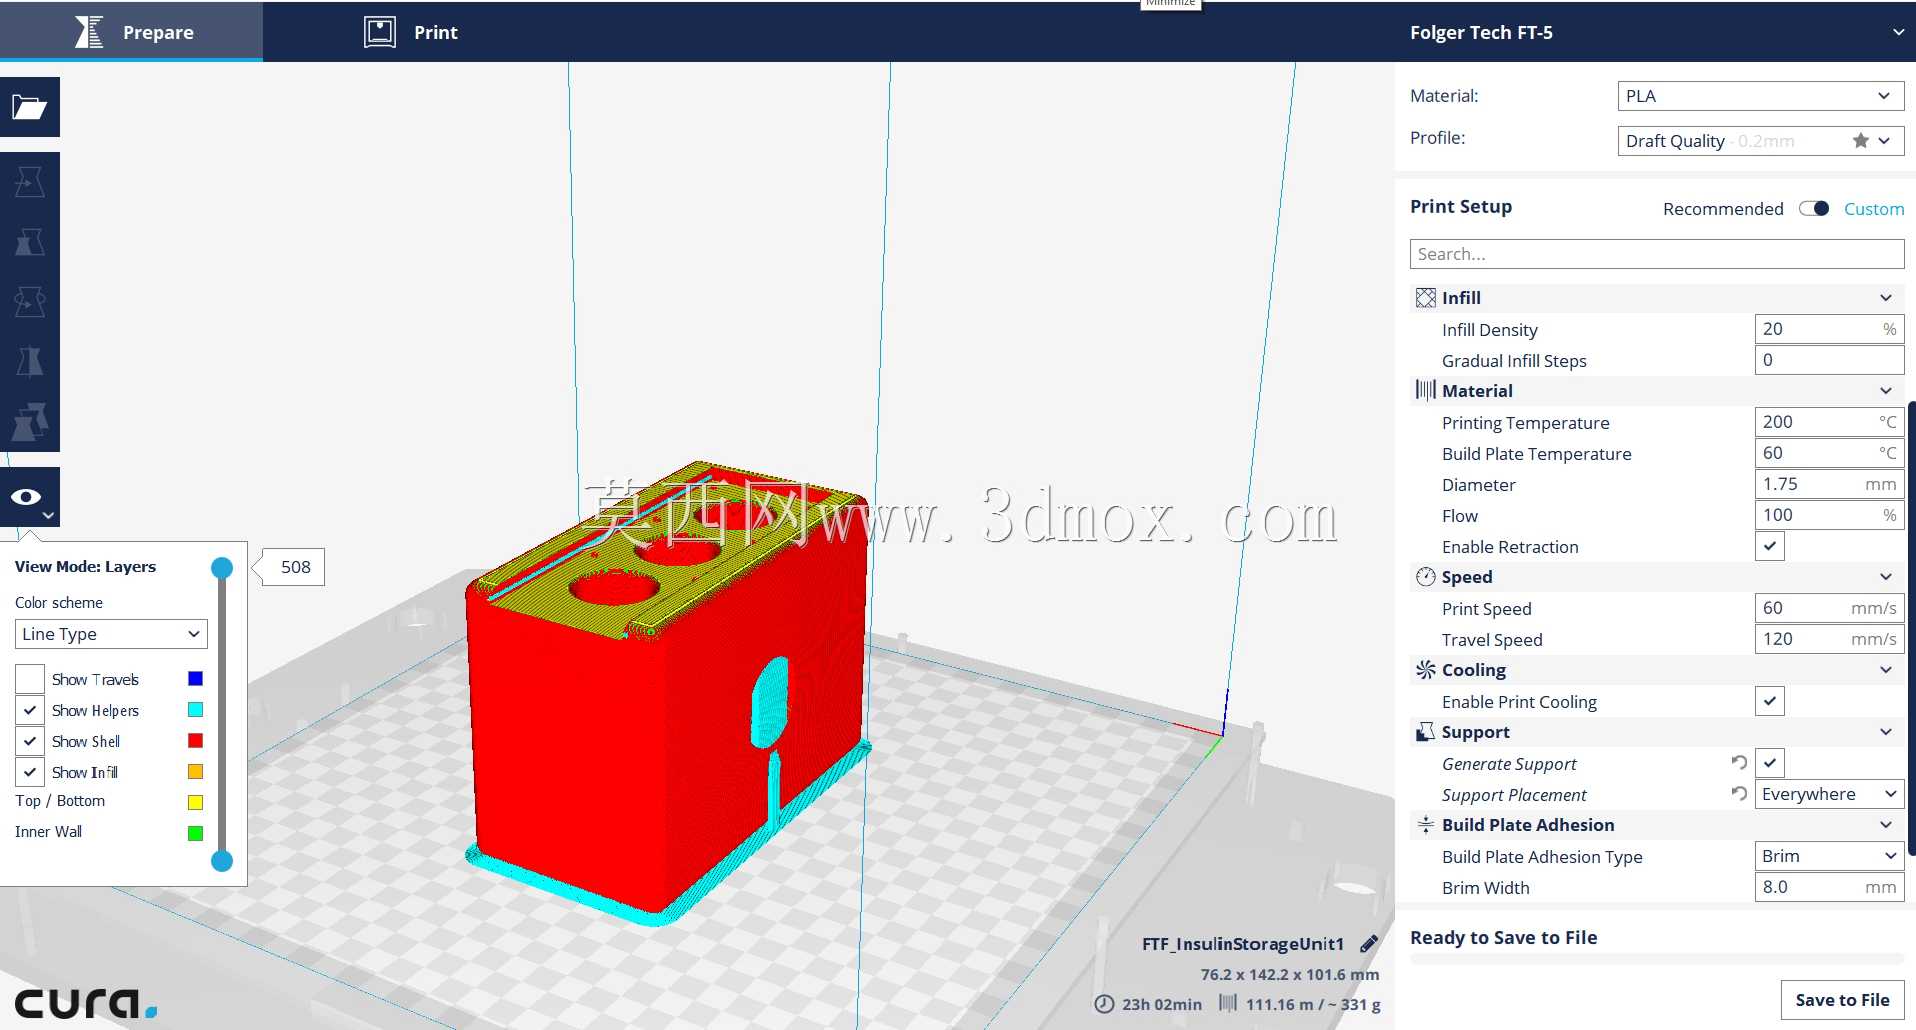The height and width of the screenshot is (1030, 1916).
Task: Click the Open File folder icon
Action: coord(30,107)
